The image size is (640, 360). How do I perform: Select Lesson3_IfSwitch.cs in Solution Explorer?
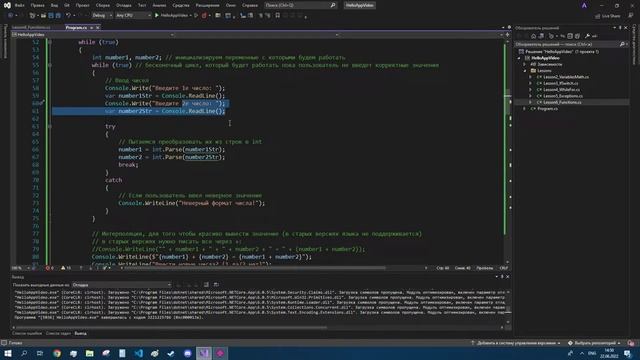click(x=560, y=83)
